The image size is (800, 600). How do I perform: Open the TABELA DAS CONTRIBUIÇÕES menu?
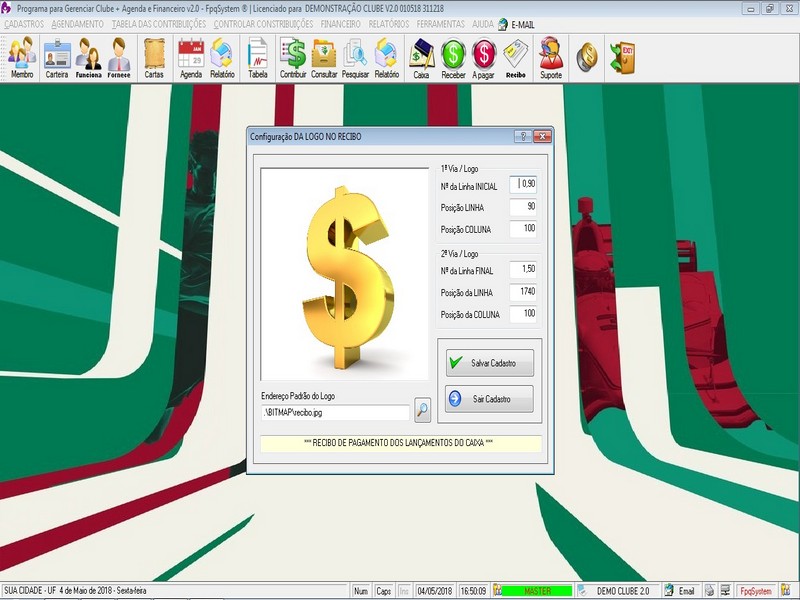pyautogui.click(x=159, y=24)
